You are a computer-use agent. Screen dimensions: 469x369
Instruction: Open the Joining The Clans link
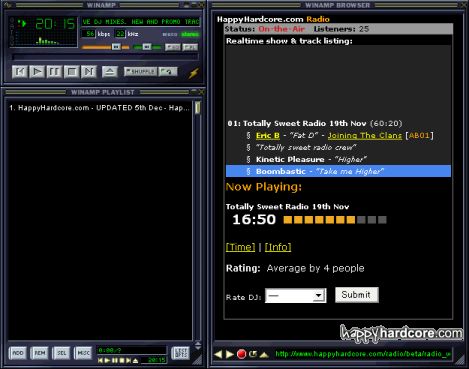365,135
